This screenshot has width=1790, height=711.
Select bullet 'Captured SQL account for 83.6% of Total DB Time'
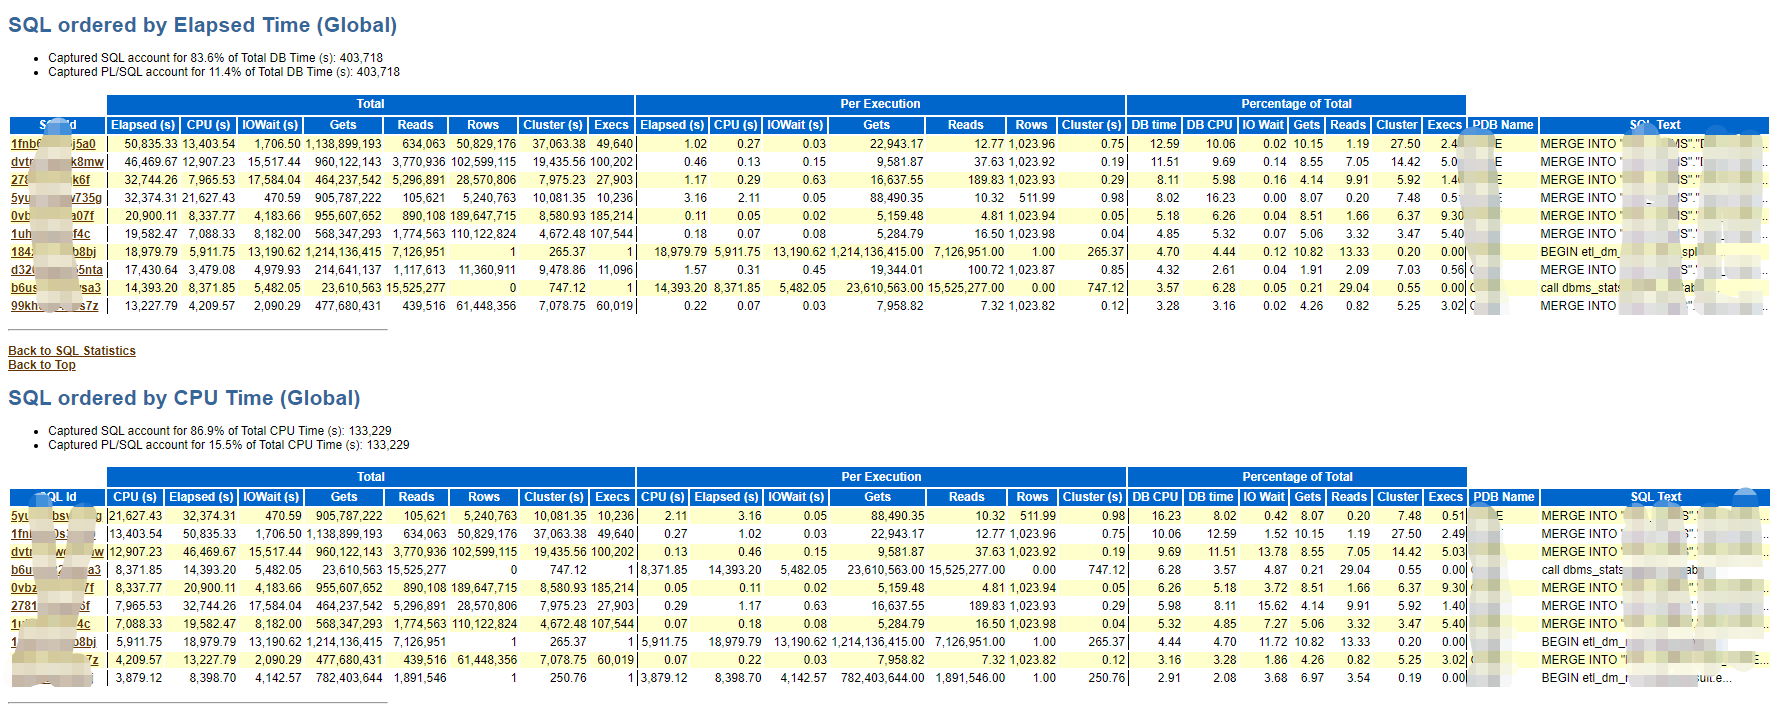click(215, 58)
